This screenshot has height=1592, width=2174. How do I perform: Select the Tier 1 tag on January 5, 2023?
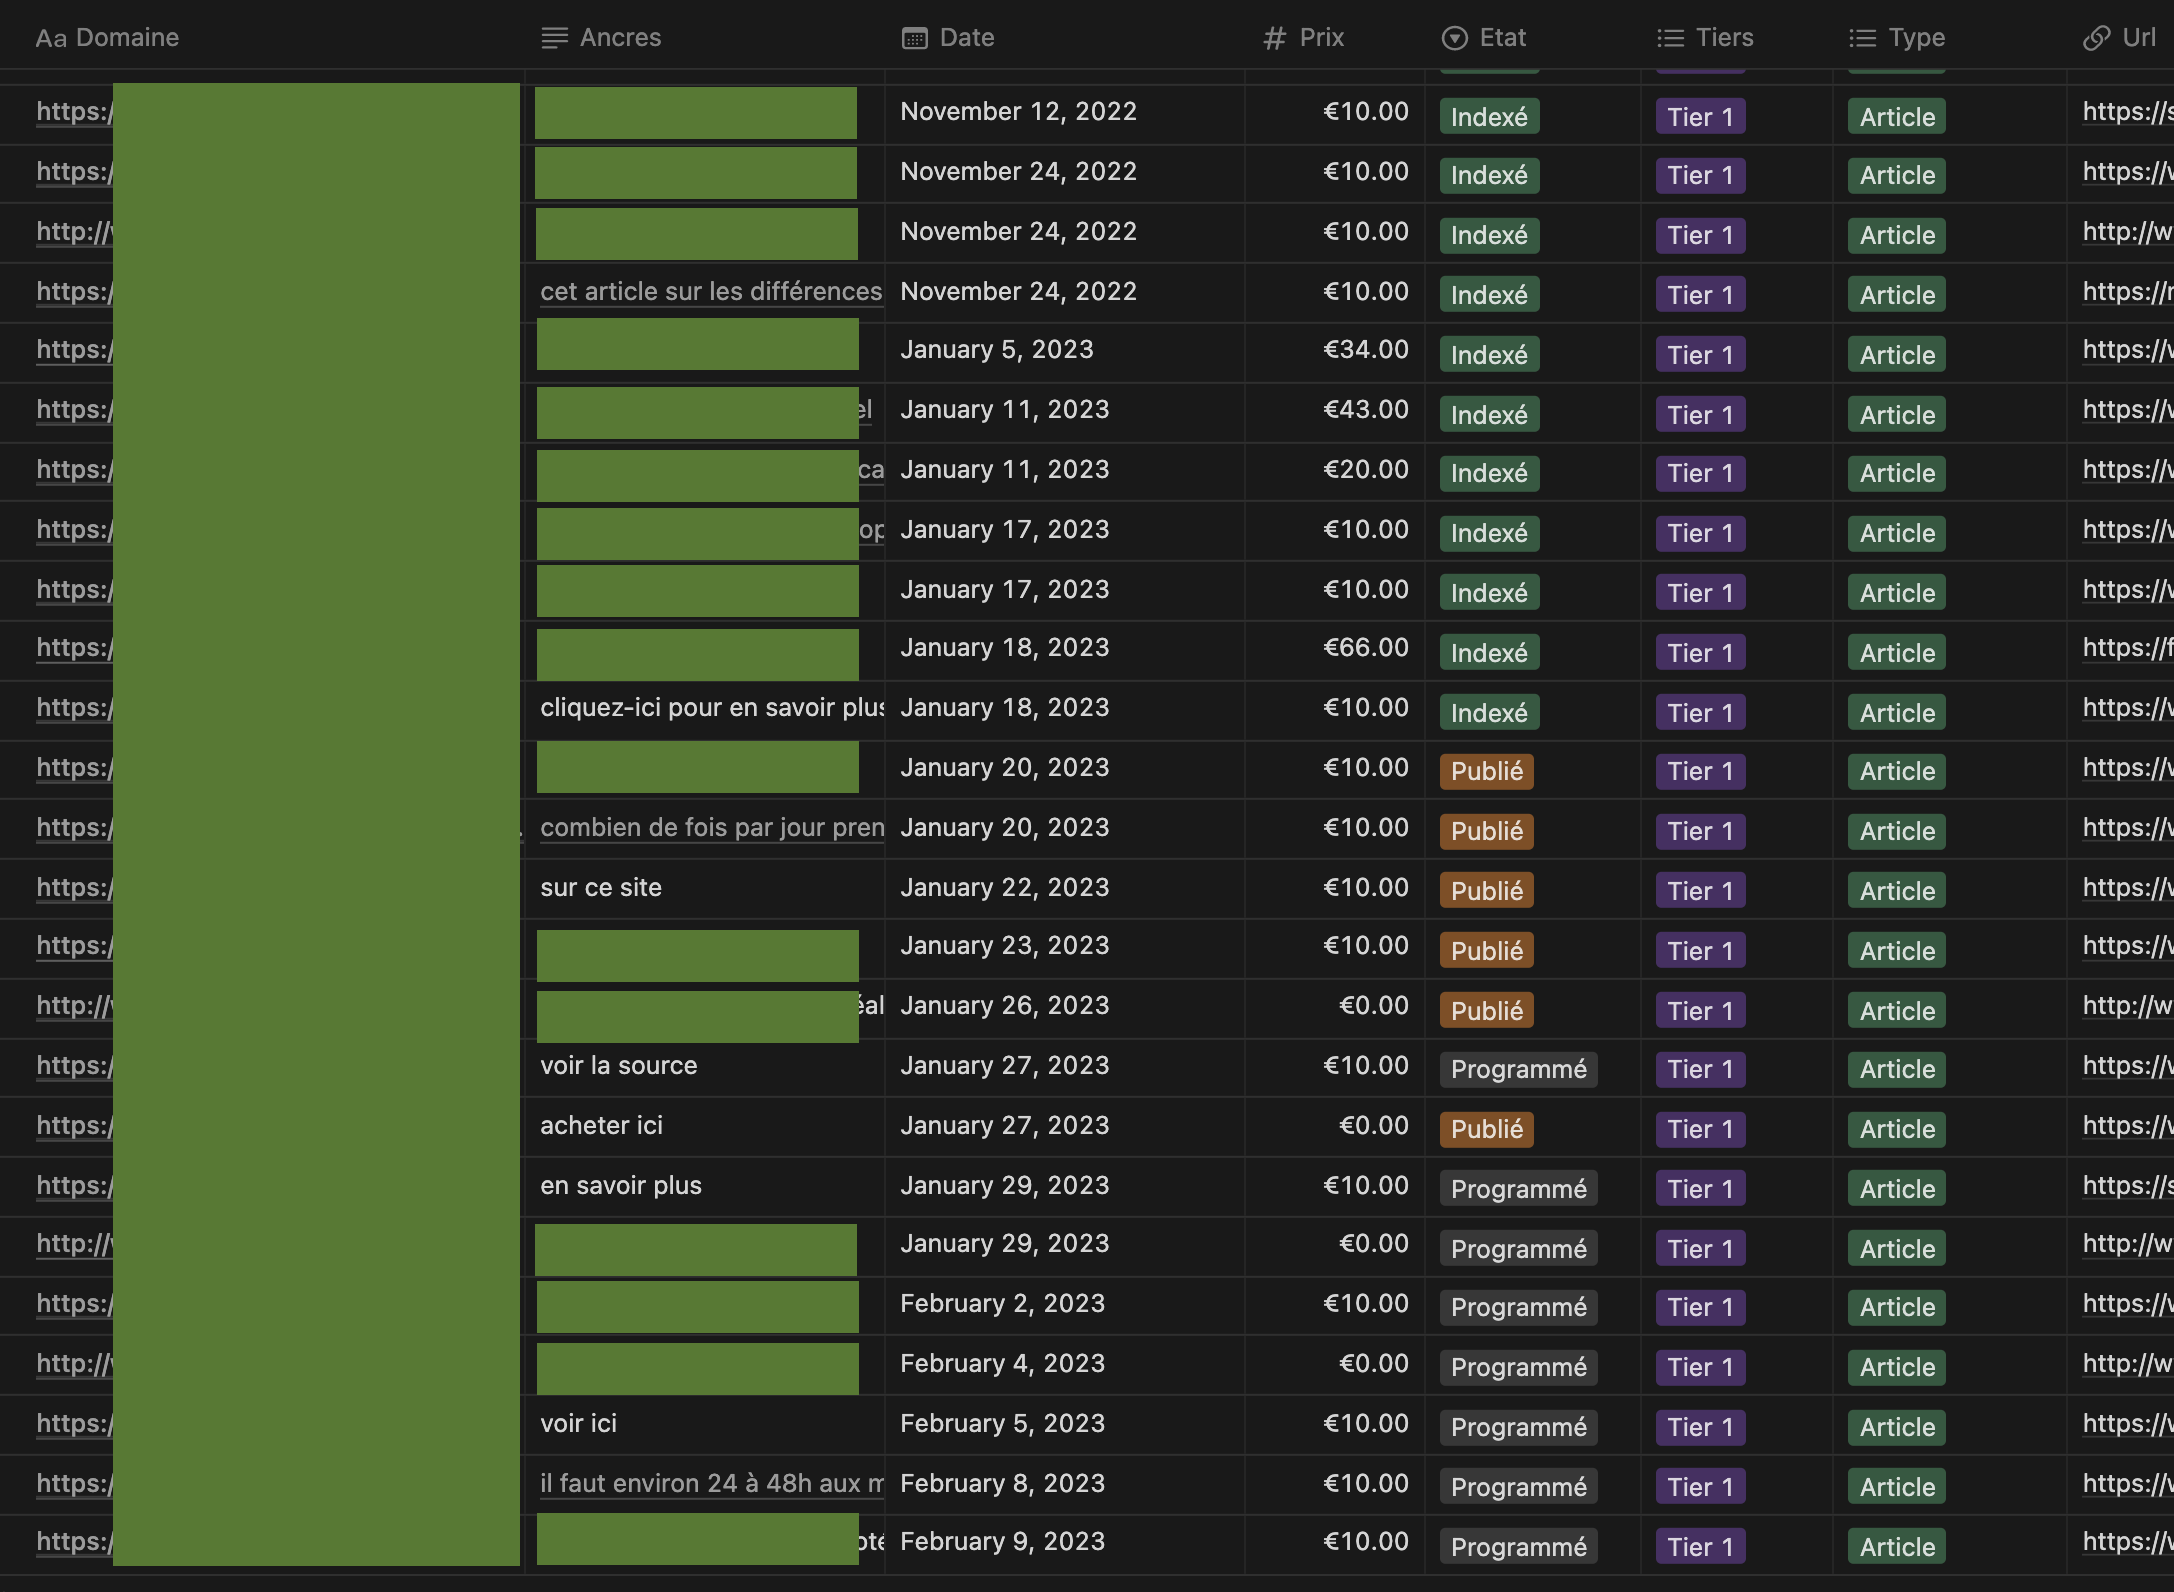(x=1700, y=355)
